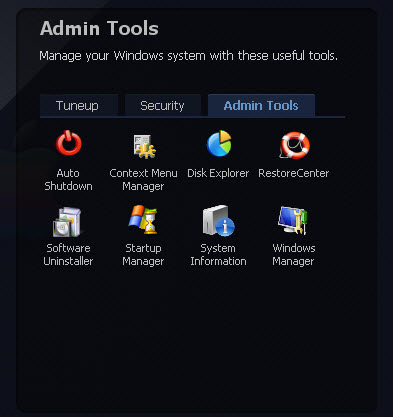Click the RestoreCenter label
393x417 pixels.
(x=294, y=173)
